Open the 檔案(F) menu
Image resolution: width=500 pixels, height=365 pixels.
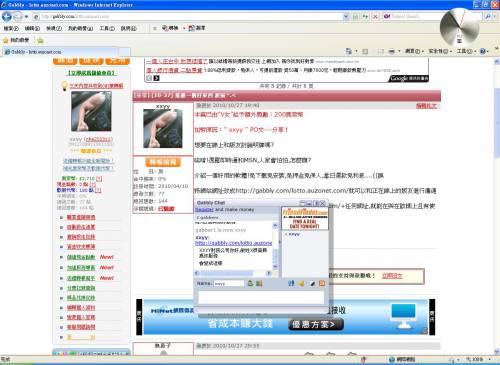[11, 29]
